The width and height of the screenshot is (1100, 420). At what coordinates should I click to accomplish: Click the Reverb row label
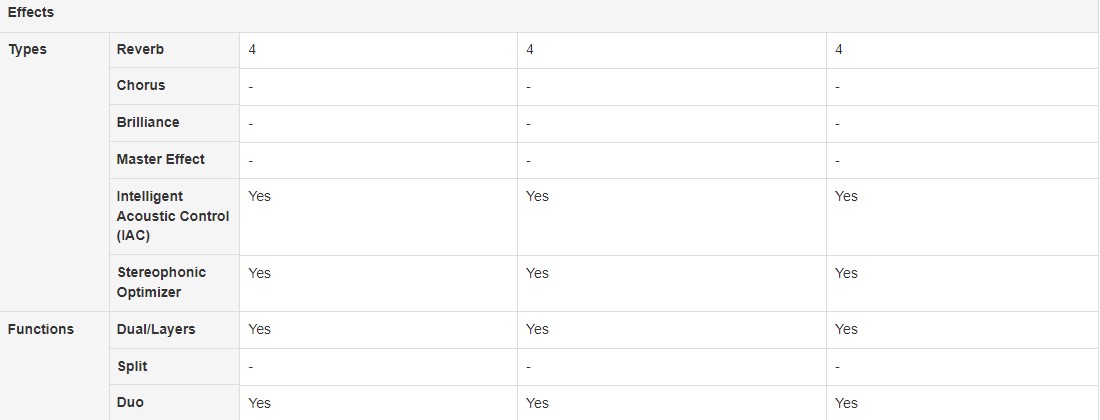[x=140, y=50]
